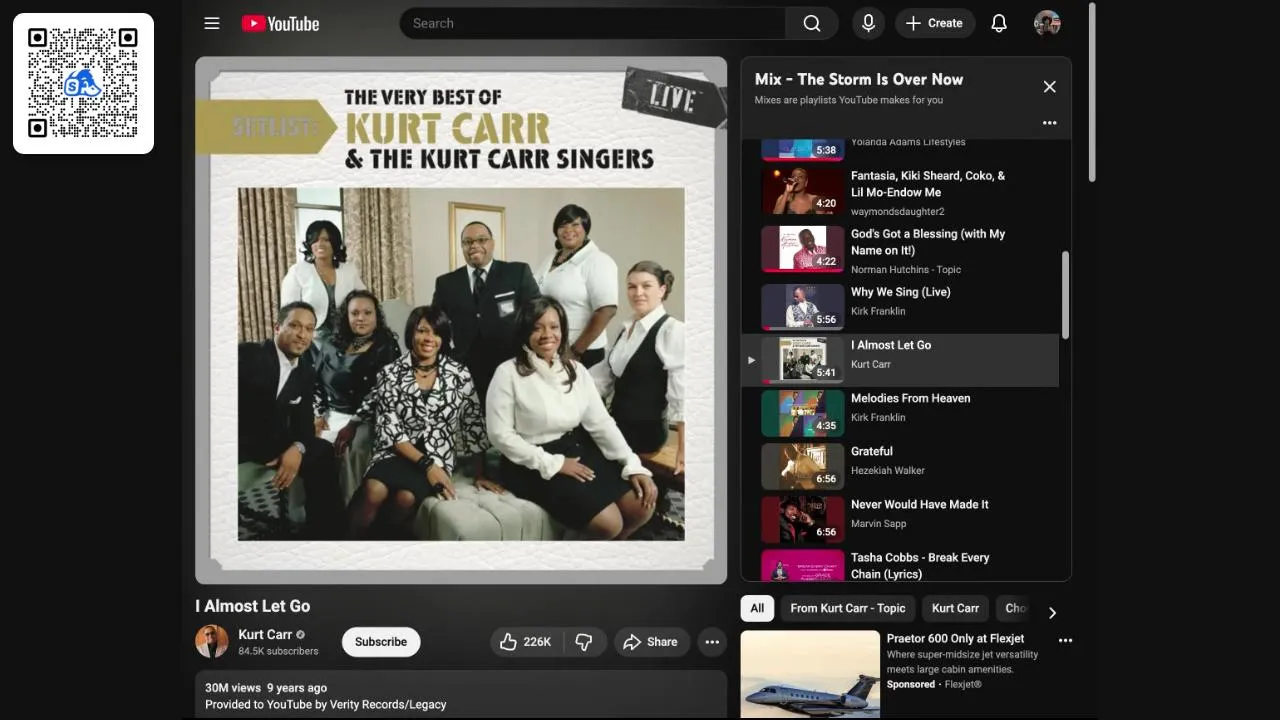The width and height of the screenshot is (1280, 720).
Task: Close the Mix playlist panel
Action: tap(1049, 87)
